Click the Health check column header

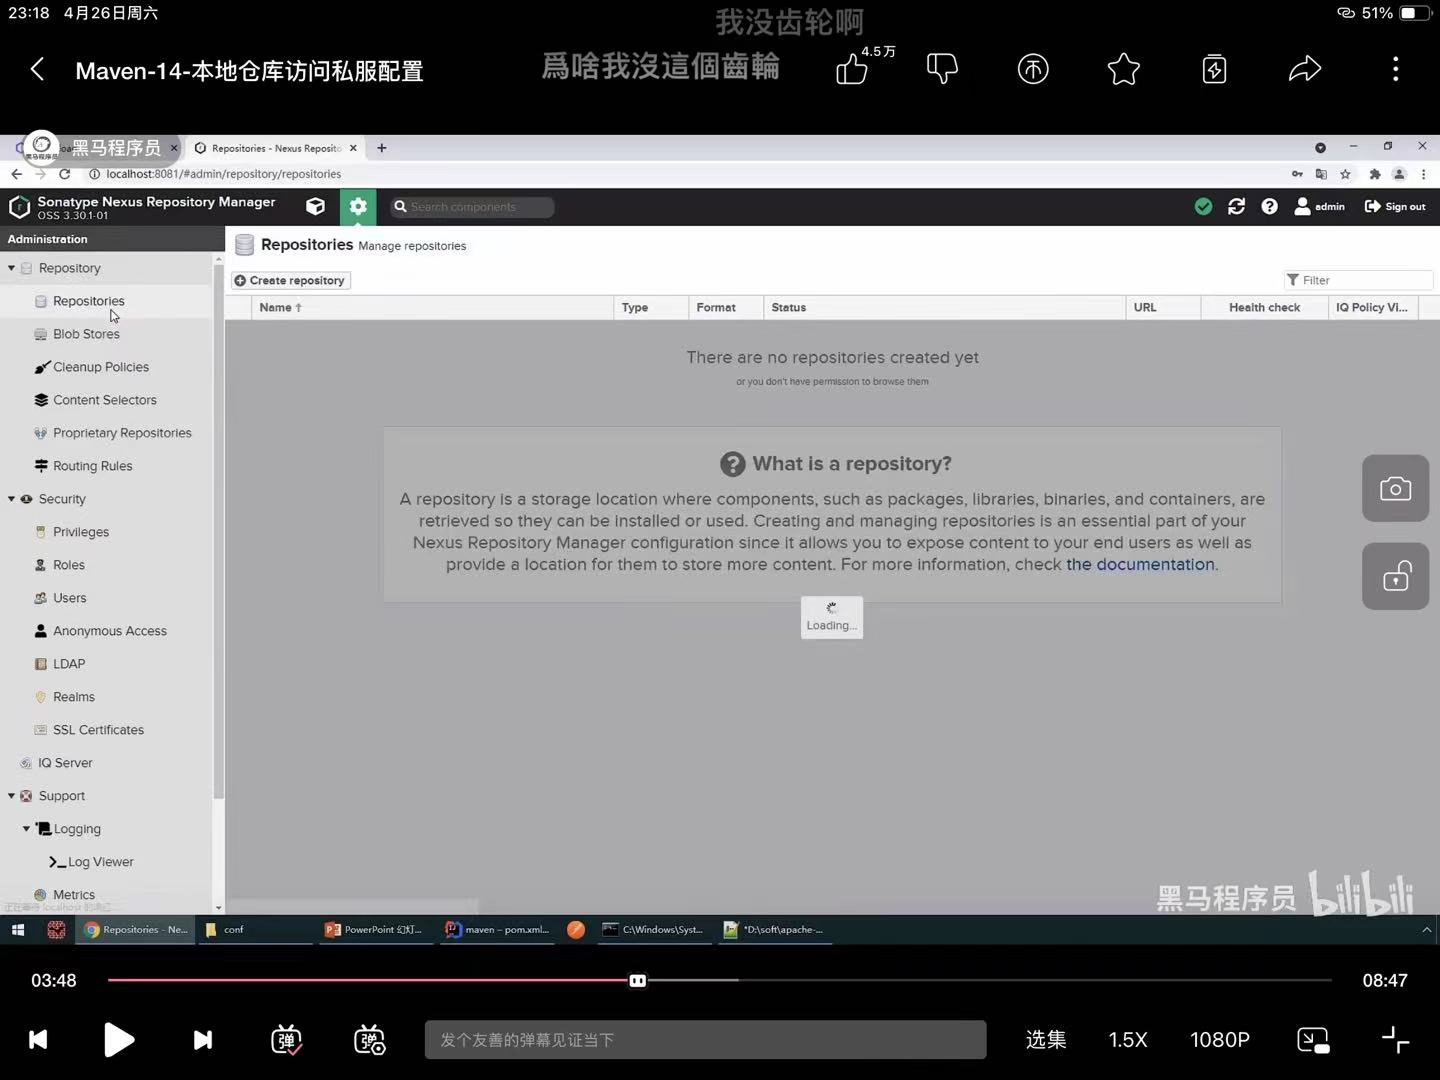[x=1264, y=307]
